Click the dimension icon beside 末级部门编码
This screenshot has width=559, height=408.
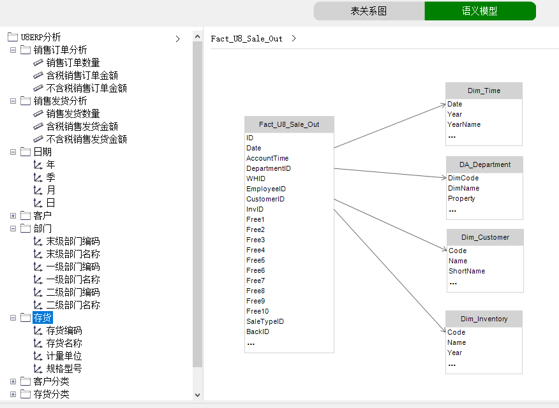[38, 241]
